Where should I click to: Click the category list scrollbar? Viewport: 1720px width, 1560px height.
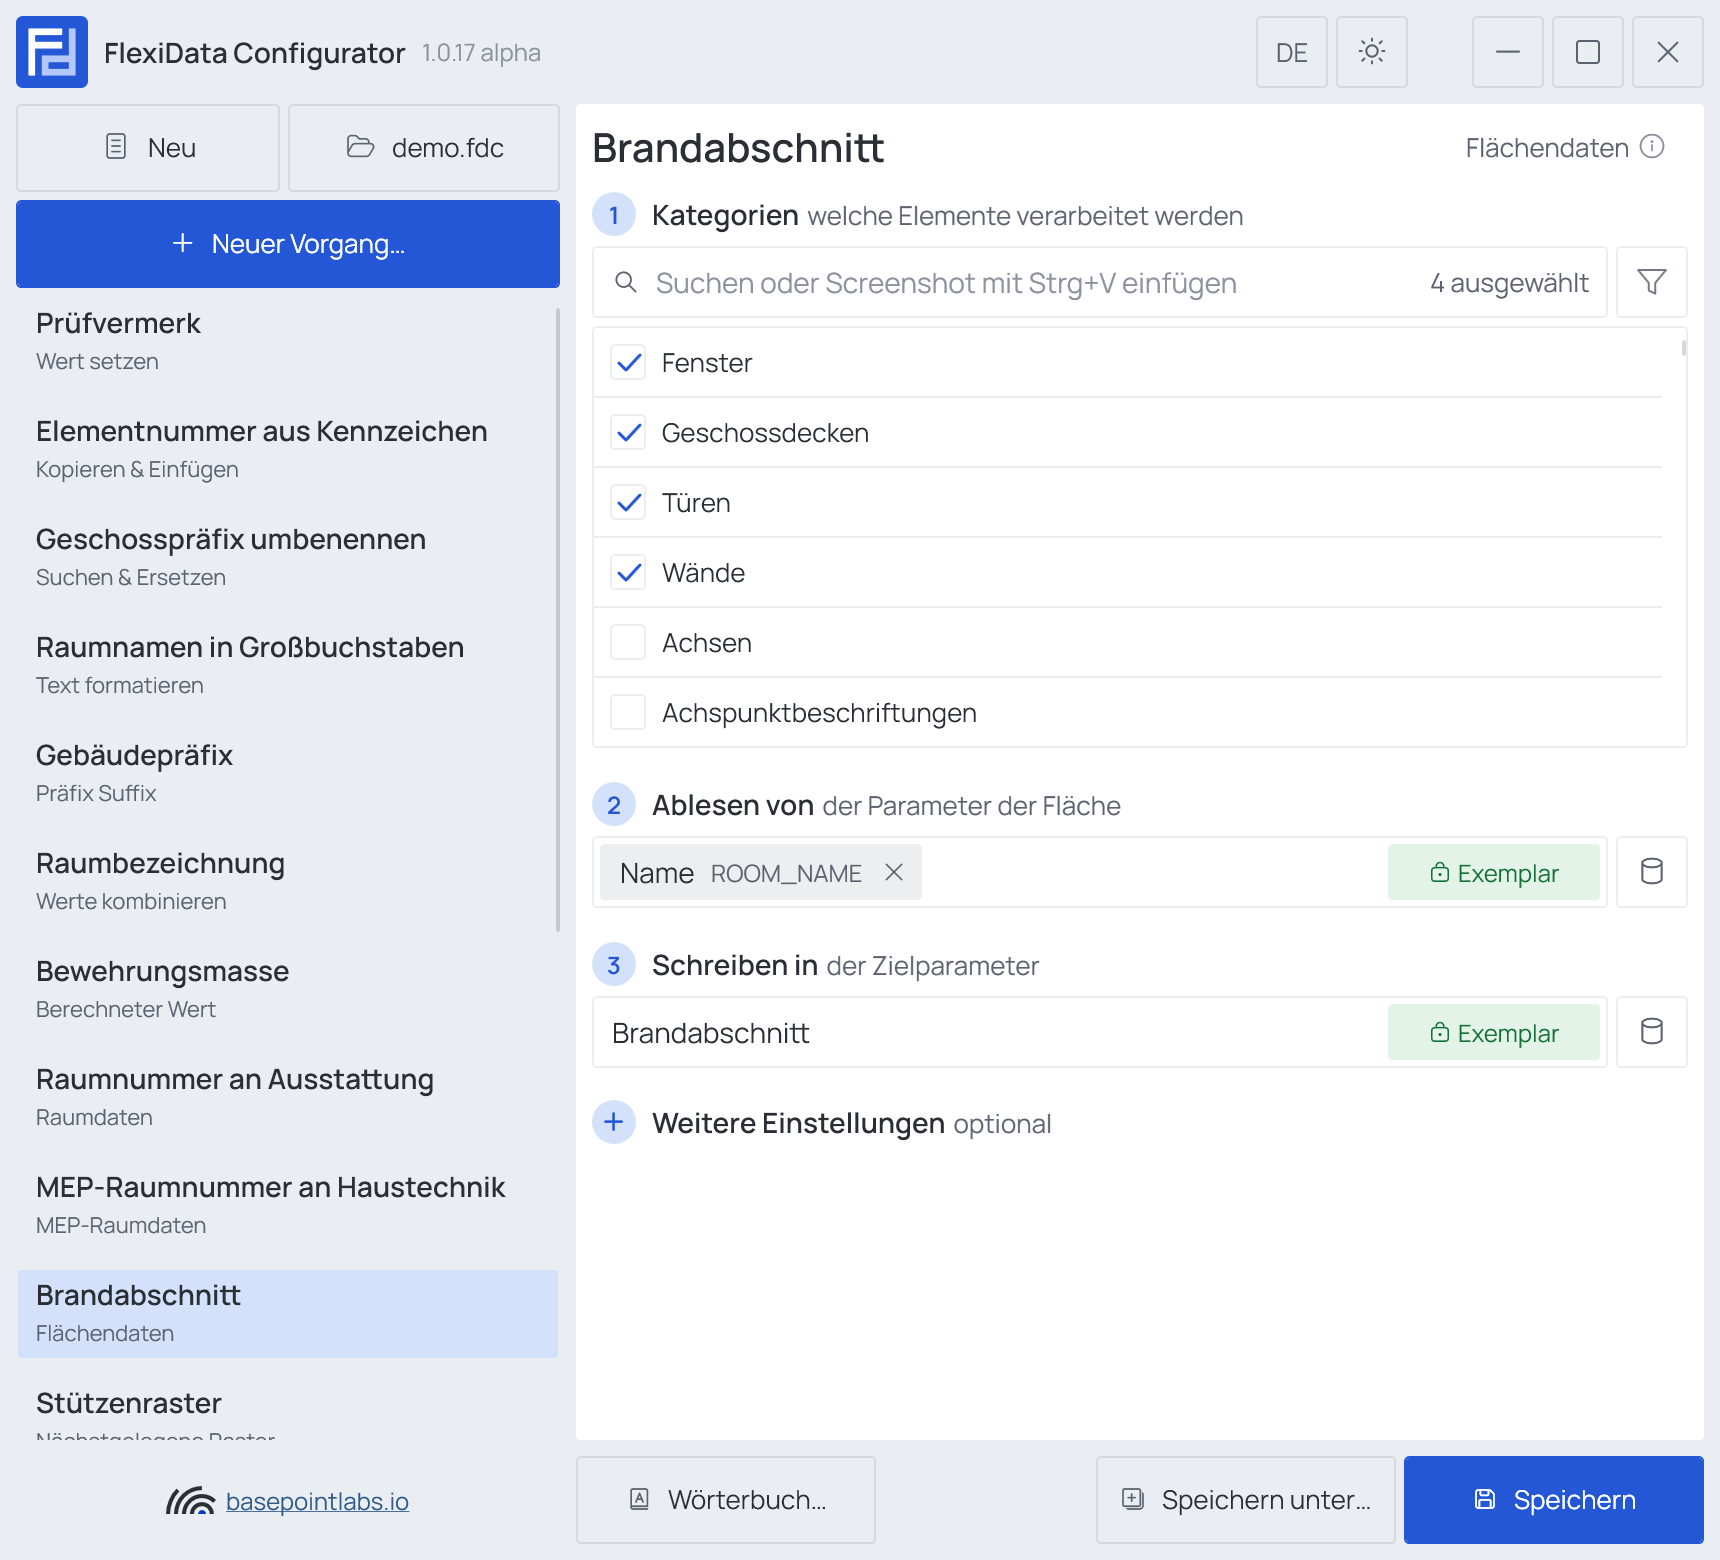pyautogui.click(x=1684, y=348)
